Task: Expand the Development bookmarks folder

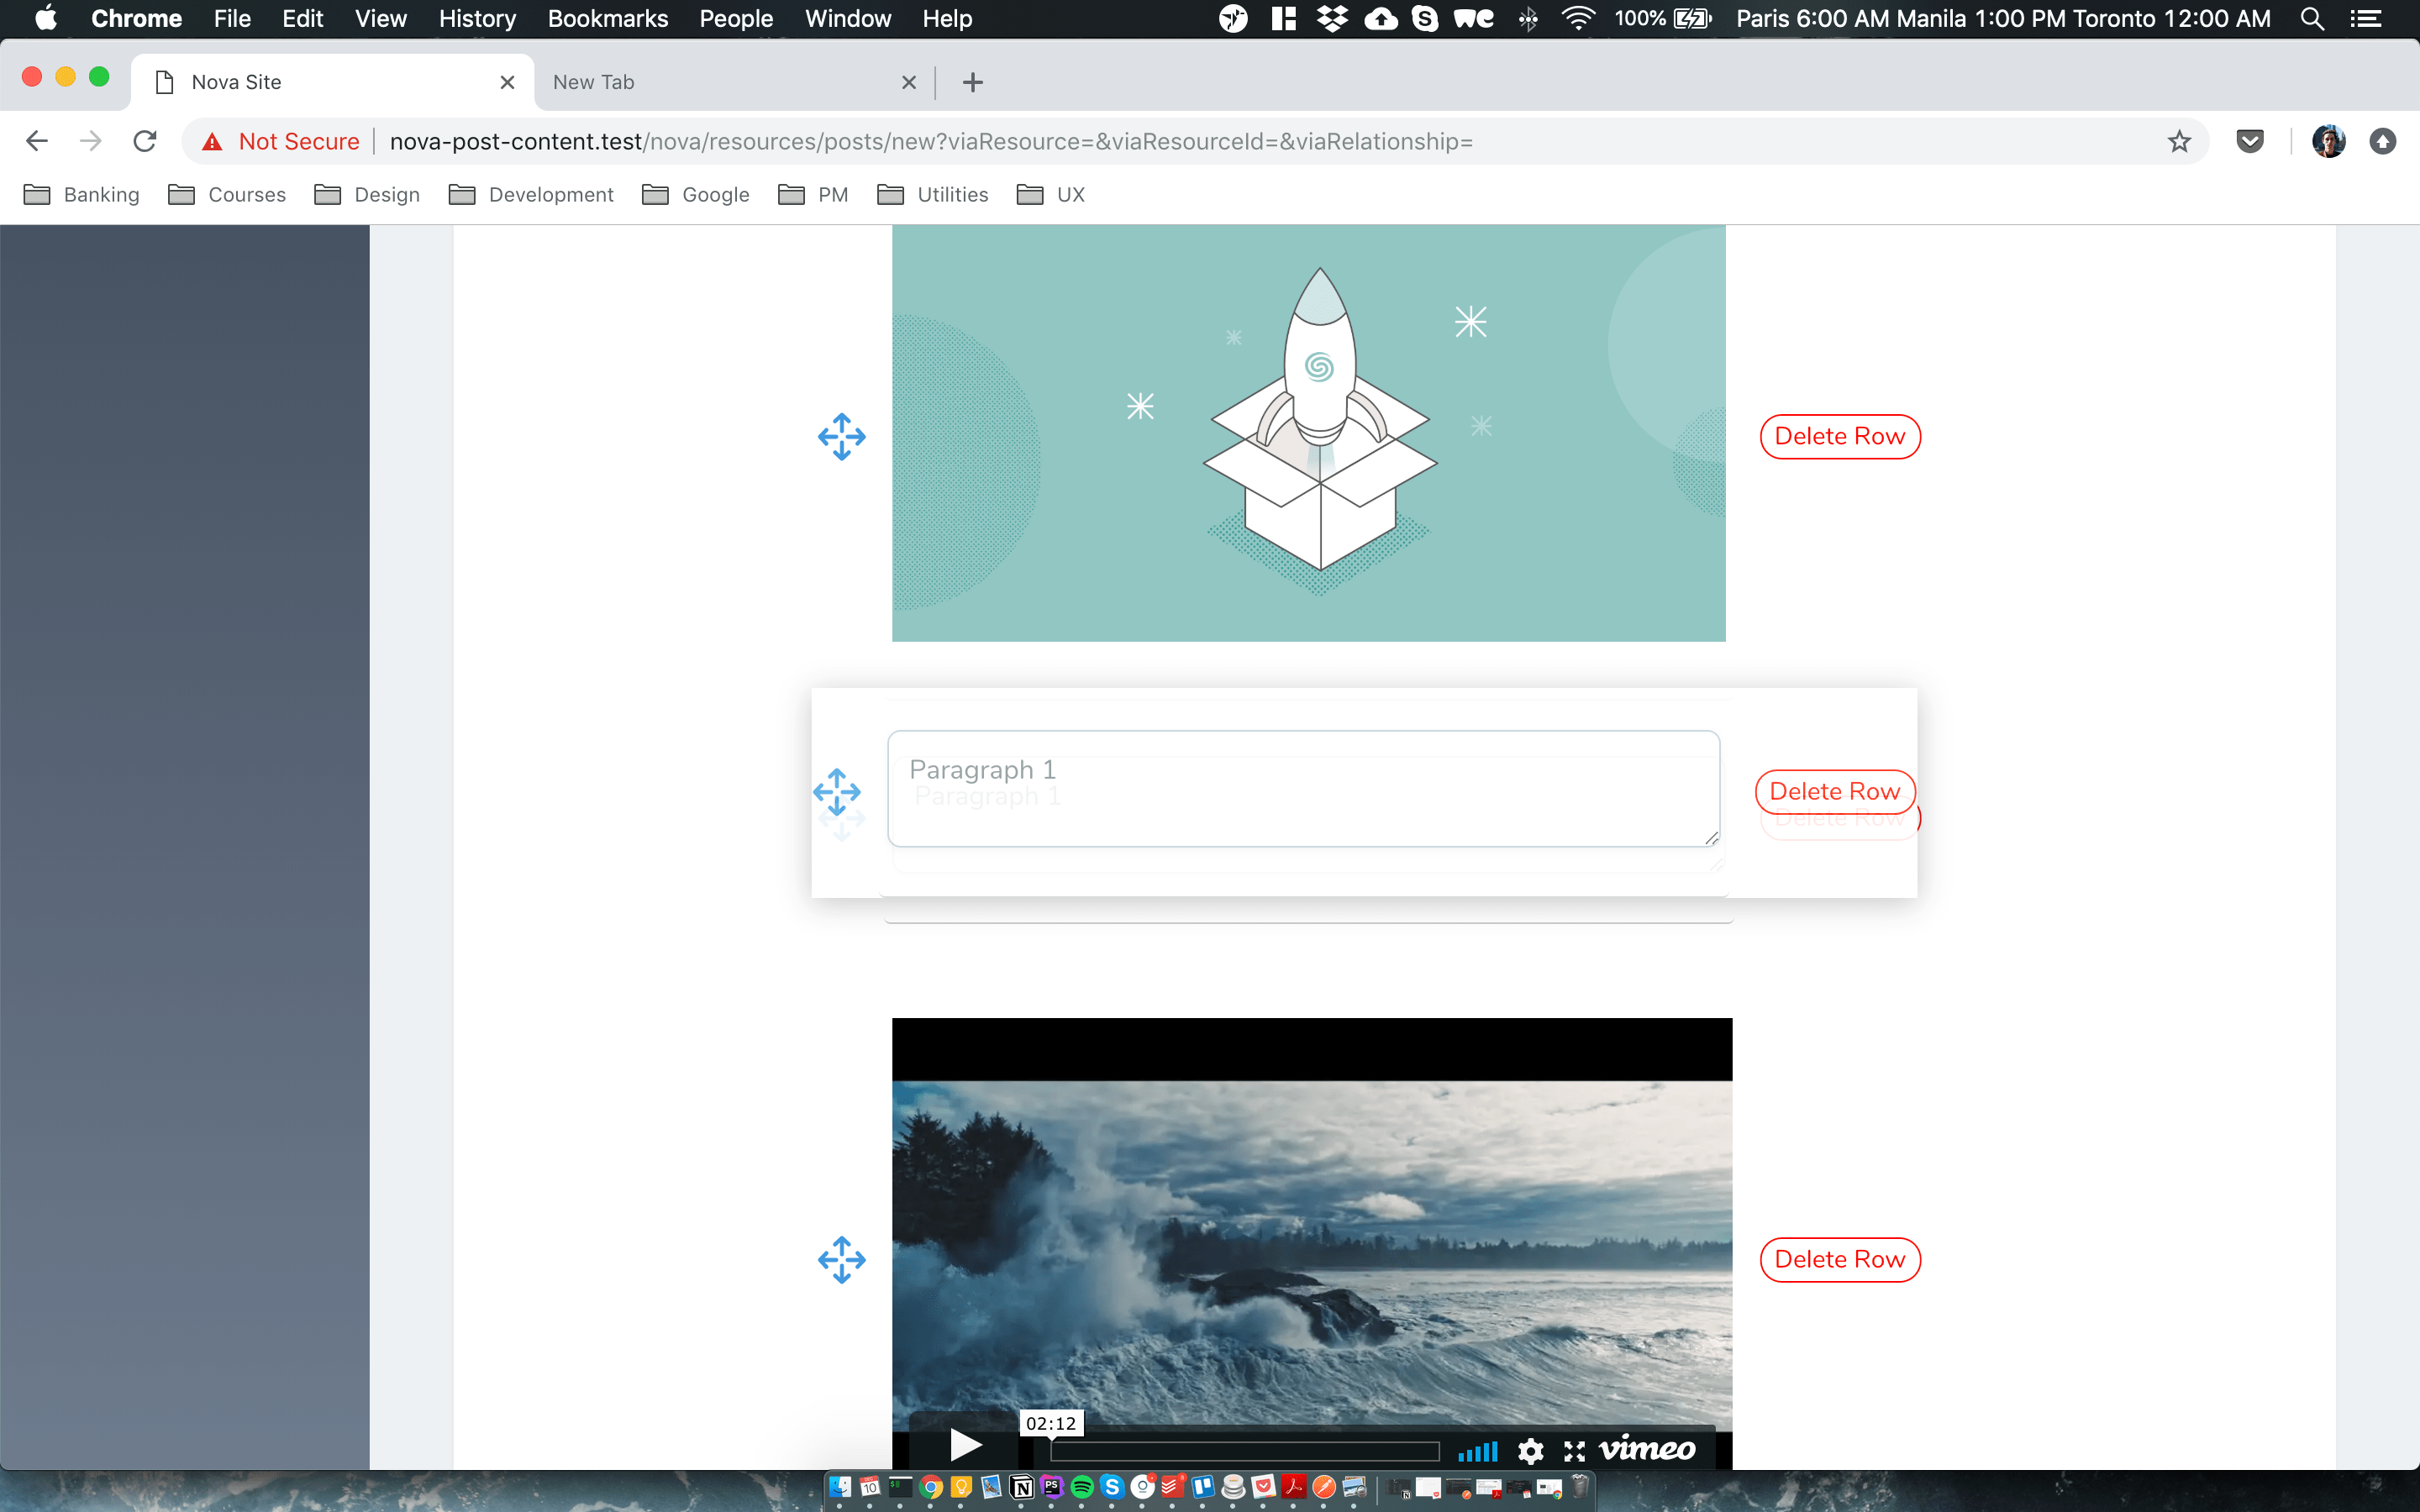Action: [x=531, y=195]
